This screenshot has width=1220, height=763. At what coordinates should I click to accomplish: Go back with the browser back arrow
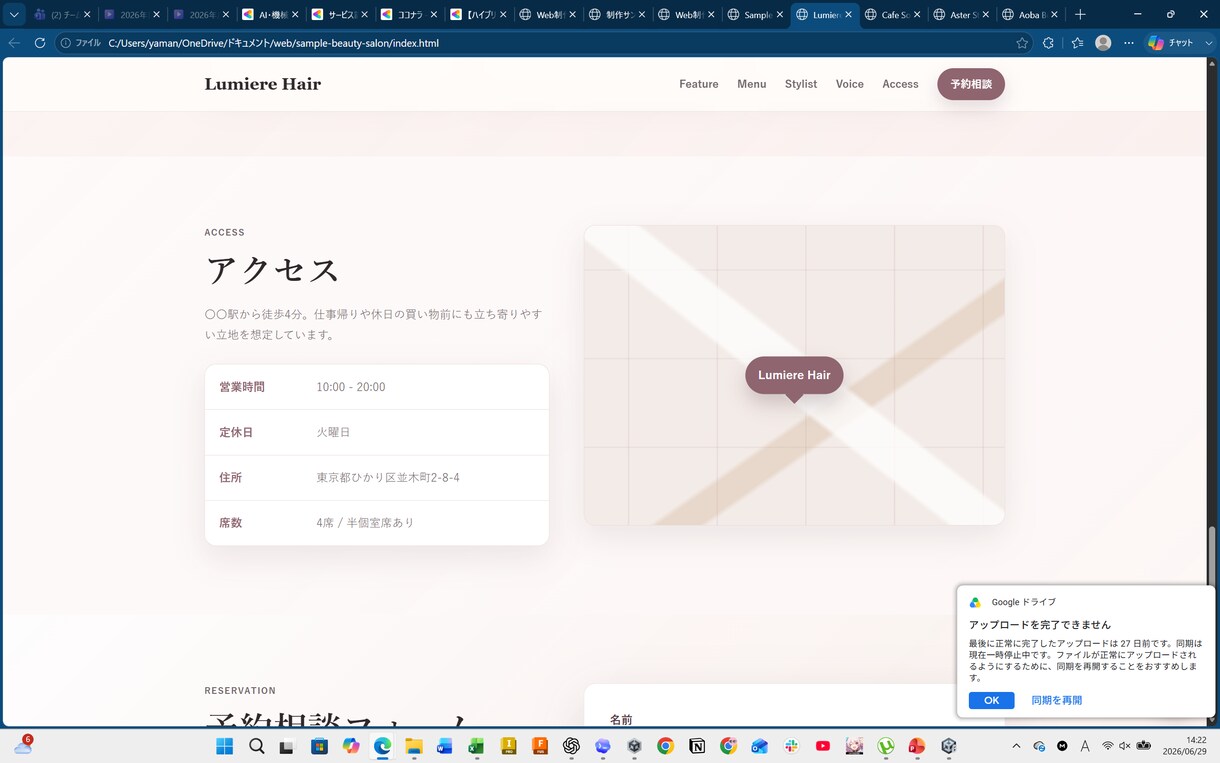tap(14, 43)
